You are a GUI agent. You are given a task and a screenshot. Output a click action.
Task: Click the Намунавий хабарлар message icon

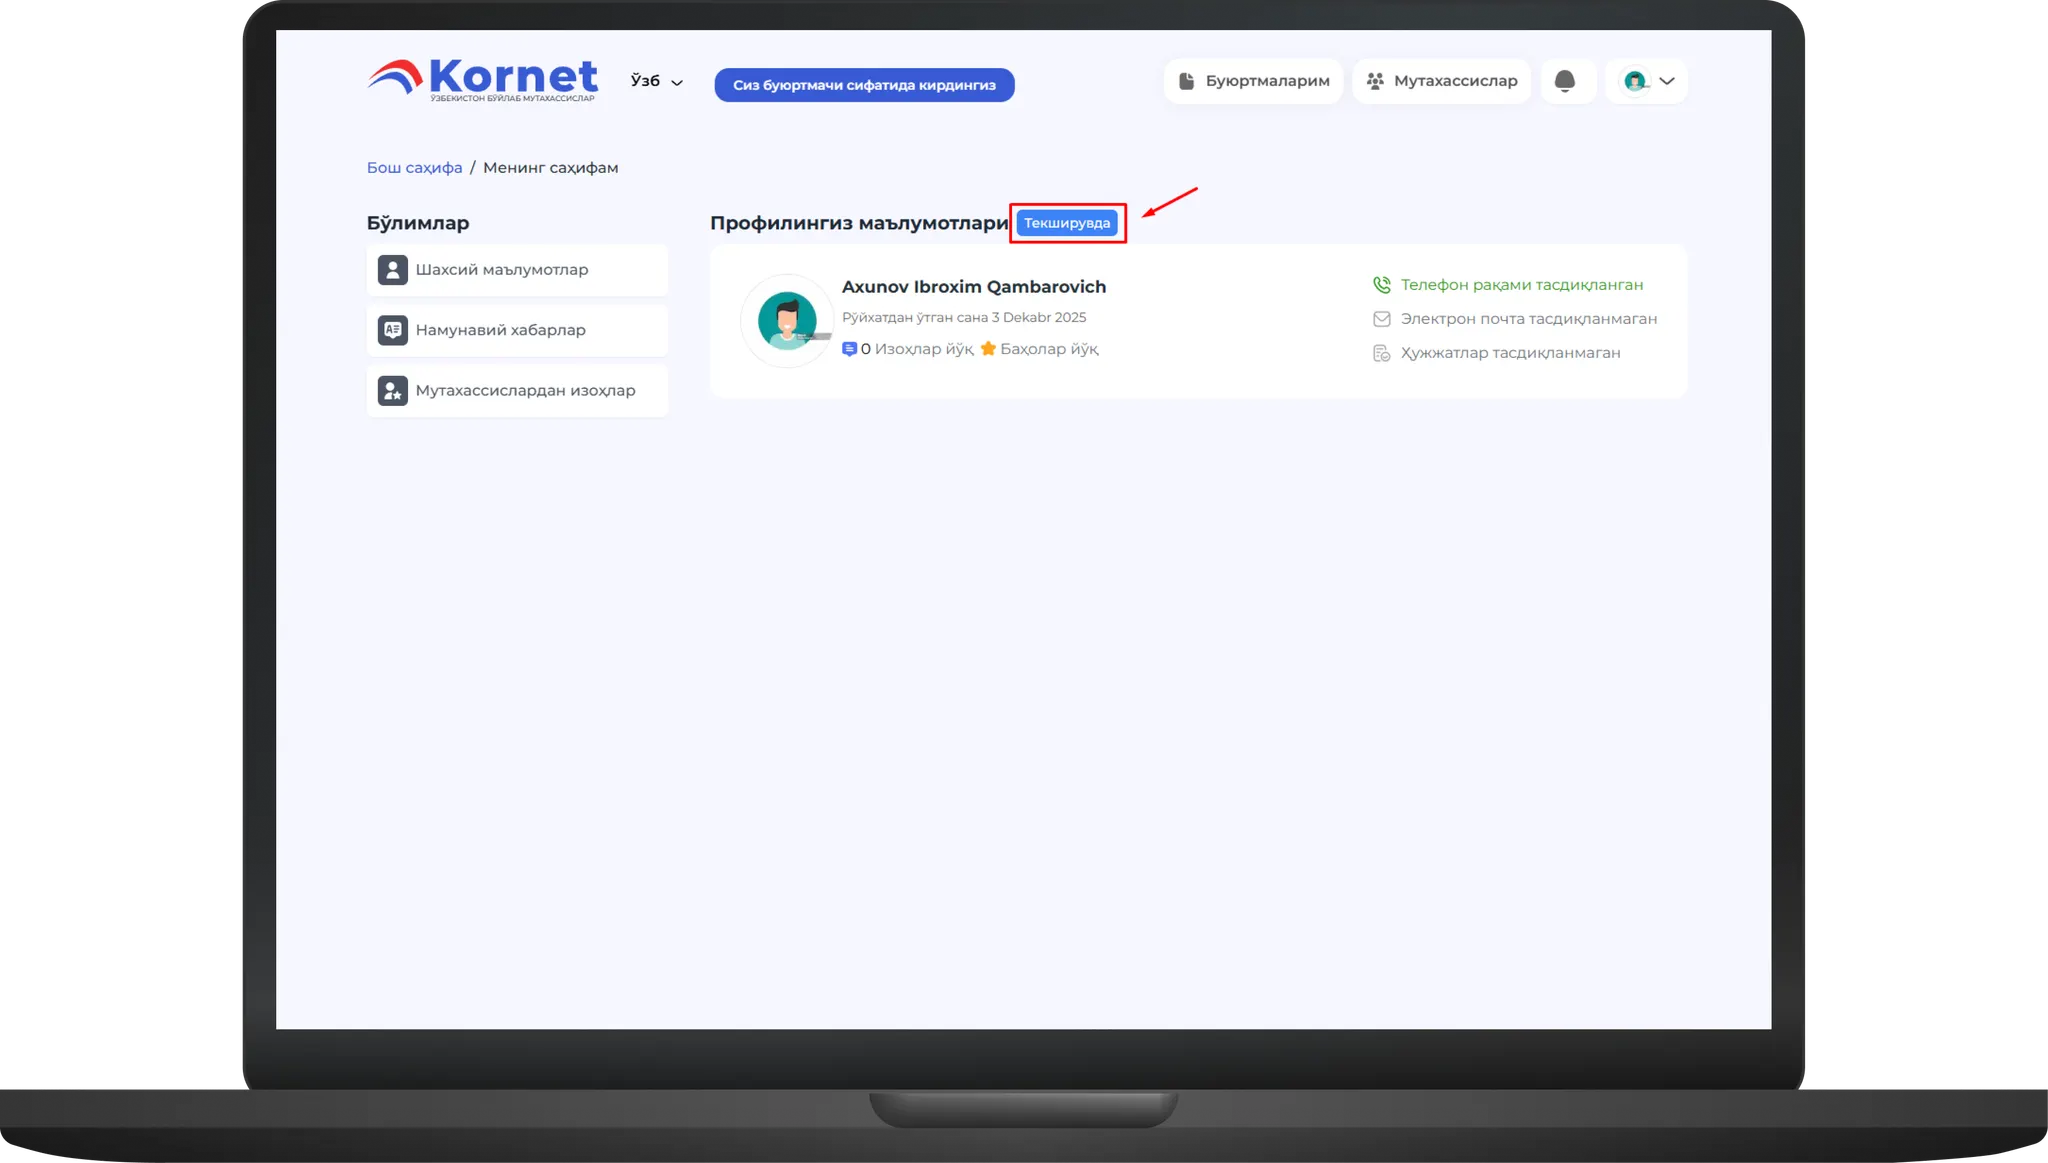[x=392, y=330]
